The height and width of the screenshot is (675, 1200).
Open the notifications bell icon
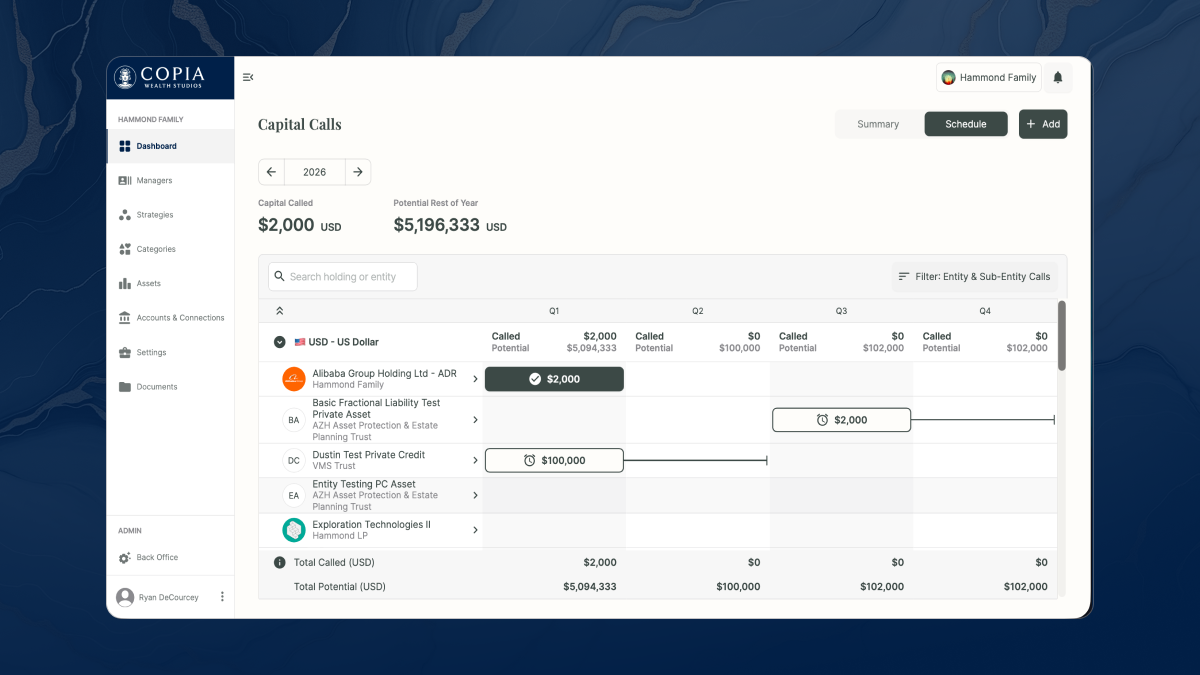(x=1058, y=78)
